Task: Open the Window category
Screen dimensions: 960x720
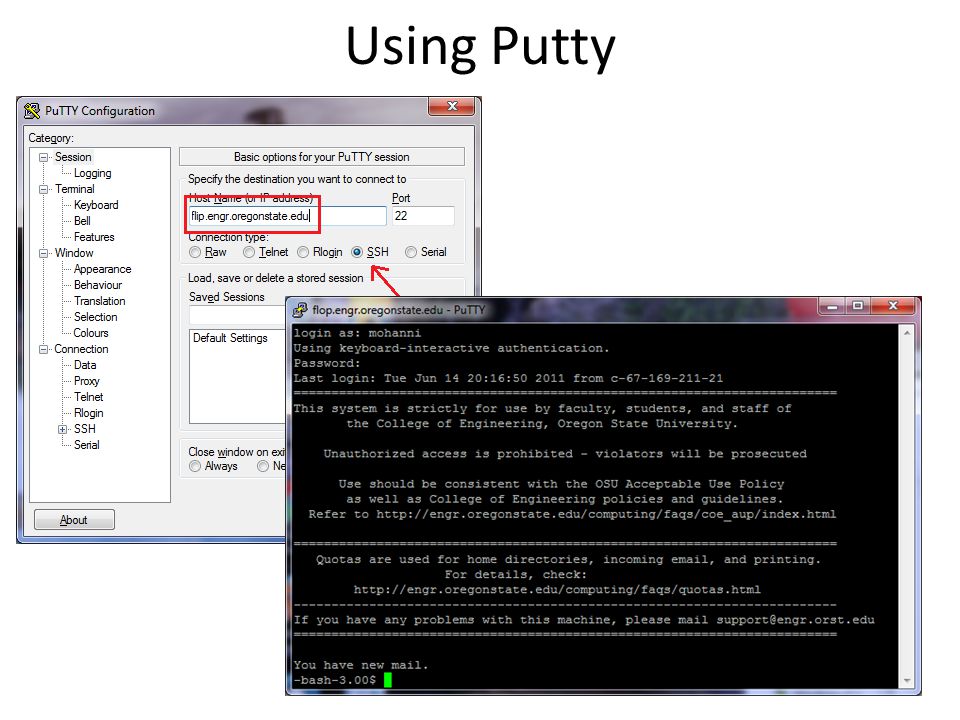Action: 74,253
